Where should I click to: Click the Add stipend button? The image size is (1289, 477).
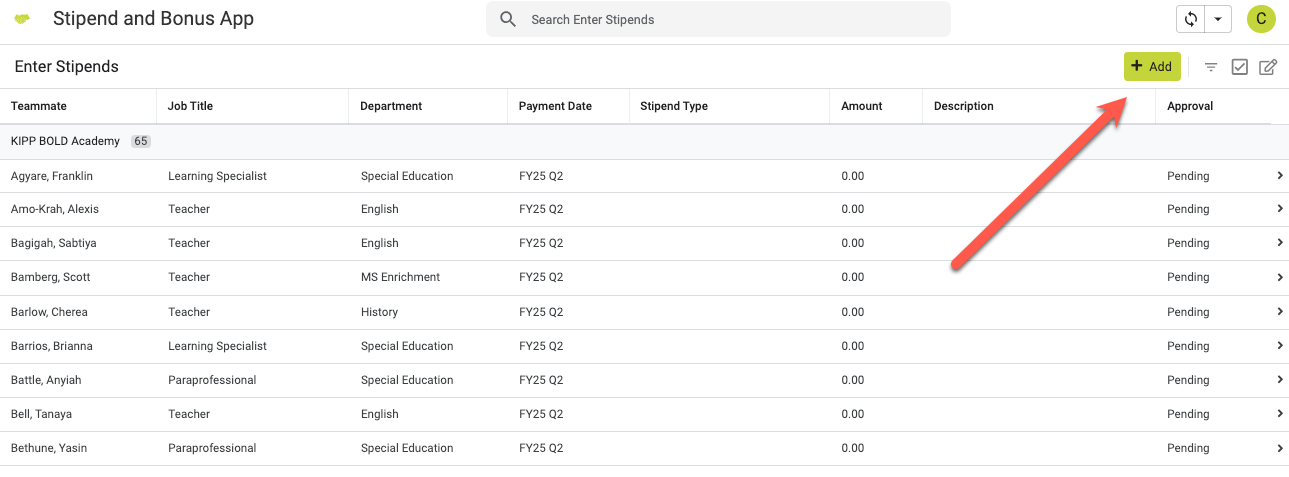pos(1152,66)
